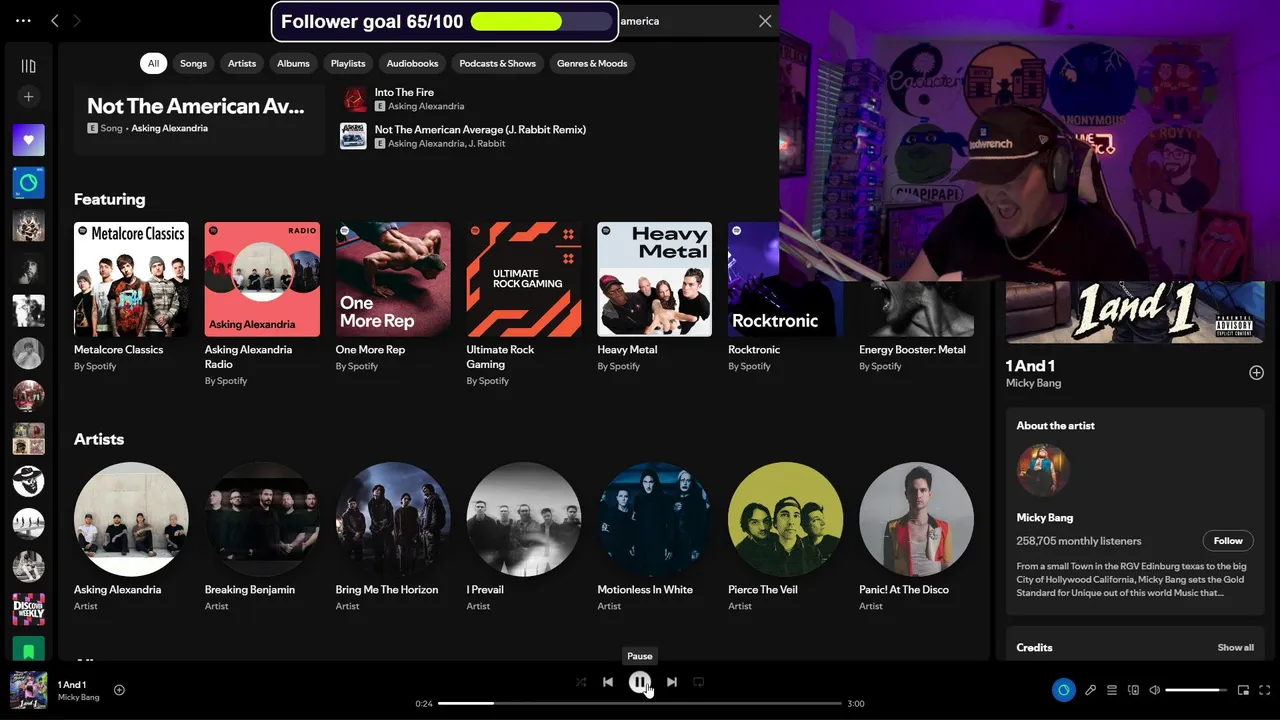
Task: Click the Micky Bang name in About the artist
Action: 1045,518
